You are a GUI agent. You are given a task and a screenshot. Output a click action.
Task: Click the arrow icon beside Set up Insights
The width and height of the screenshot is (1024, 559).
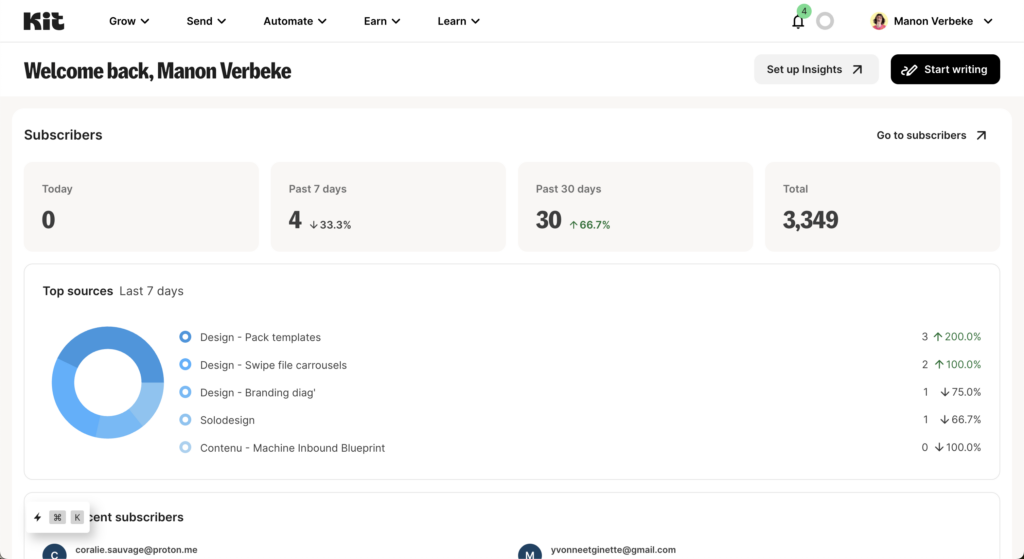(x=857, y=70)
